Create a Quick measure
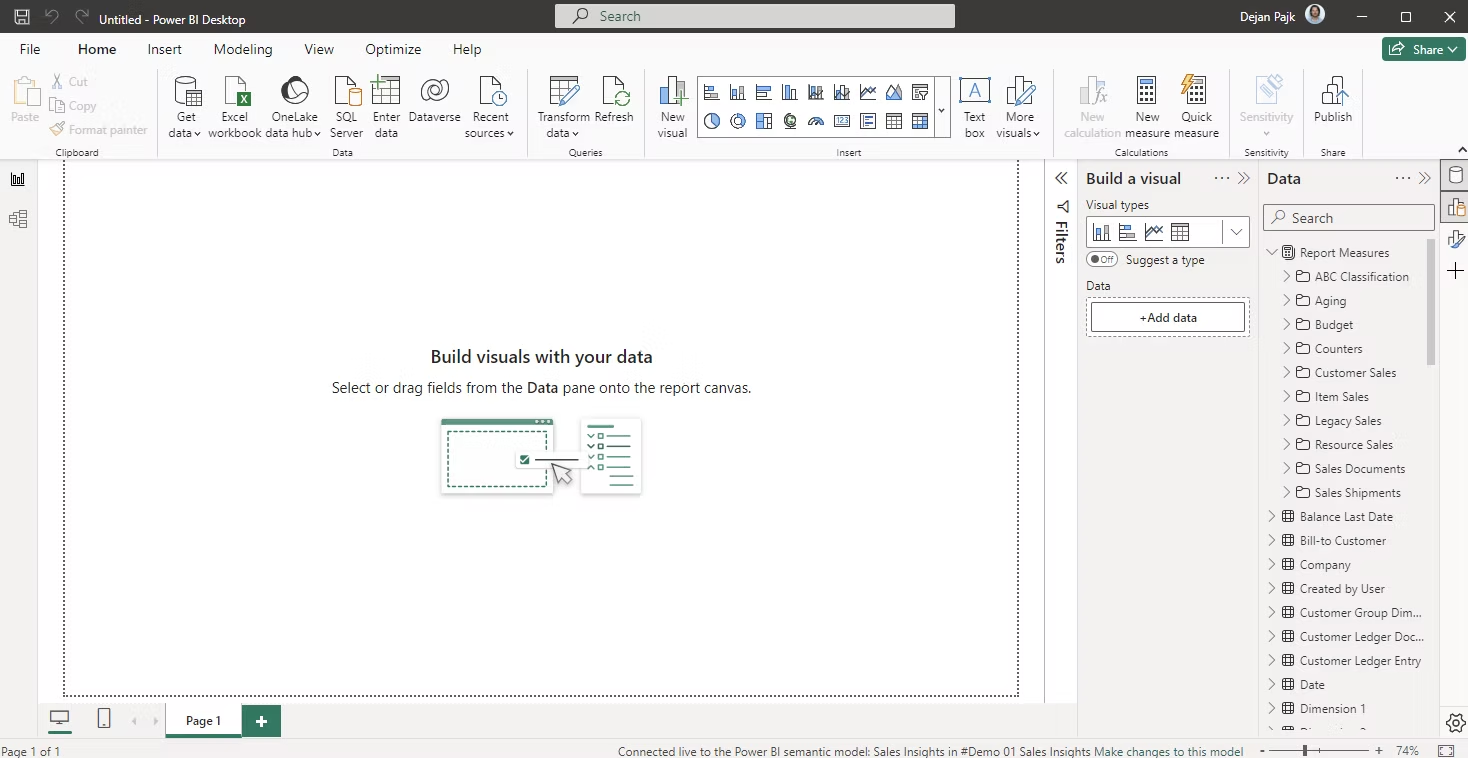1468x758 pixels. 1196,93
